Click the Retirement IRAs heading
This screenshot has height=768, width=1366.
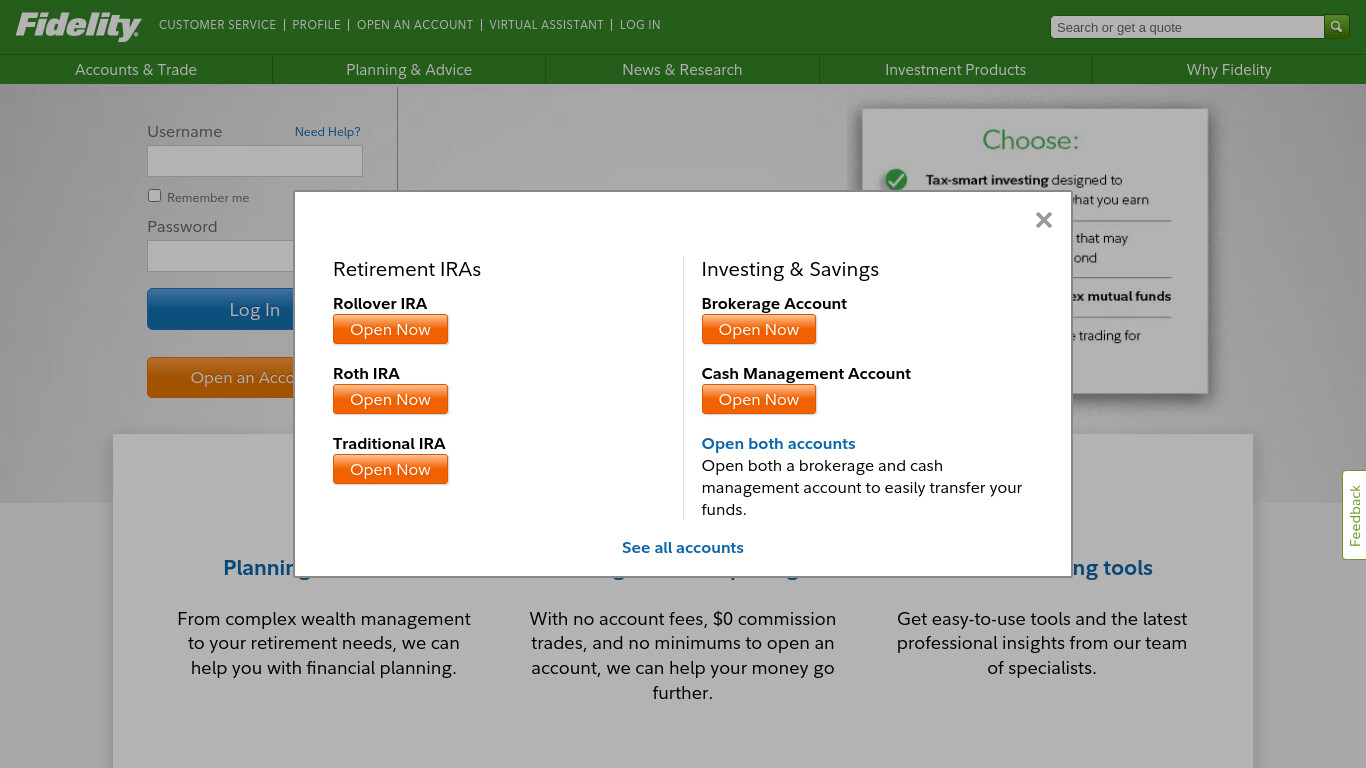coord(407,269)
